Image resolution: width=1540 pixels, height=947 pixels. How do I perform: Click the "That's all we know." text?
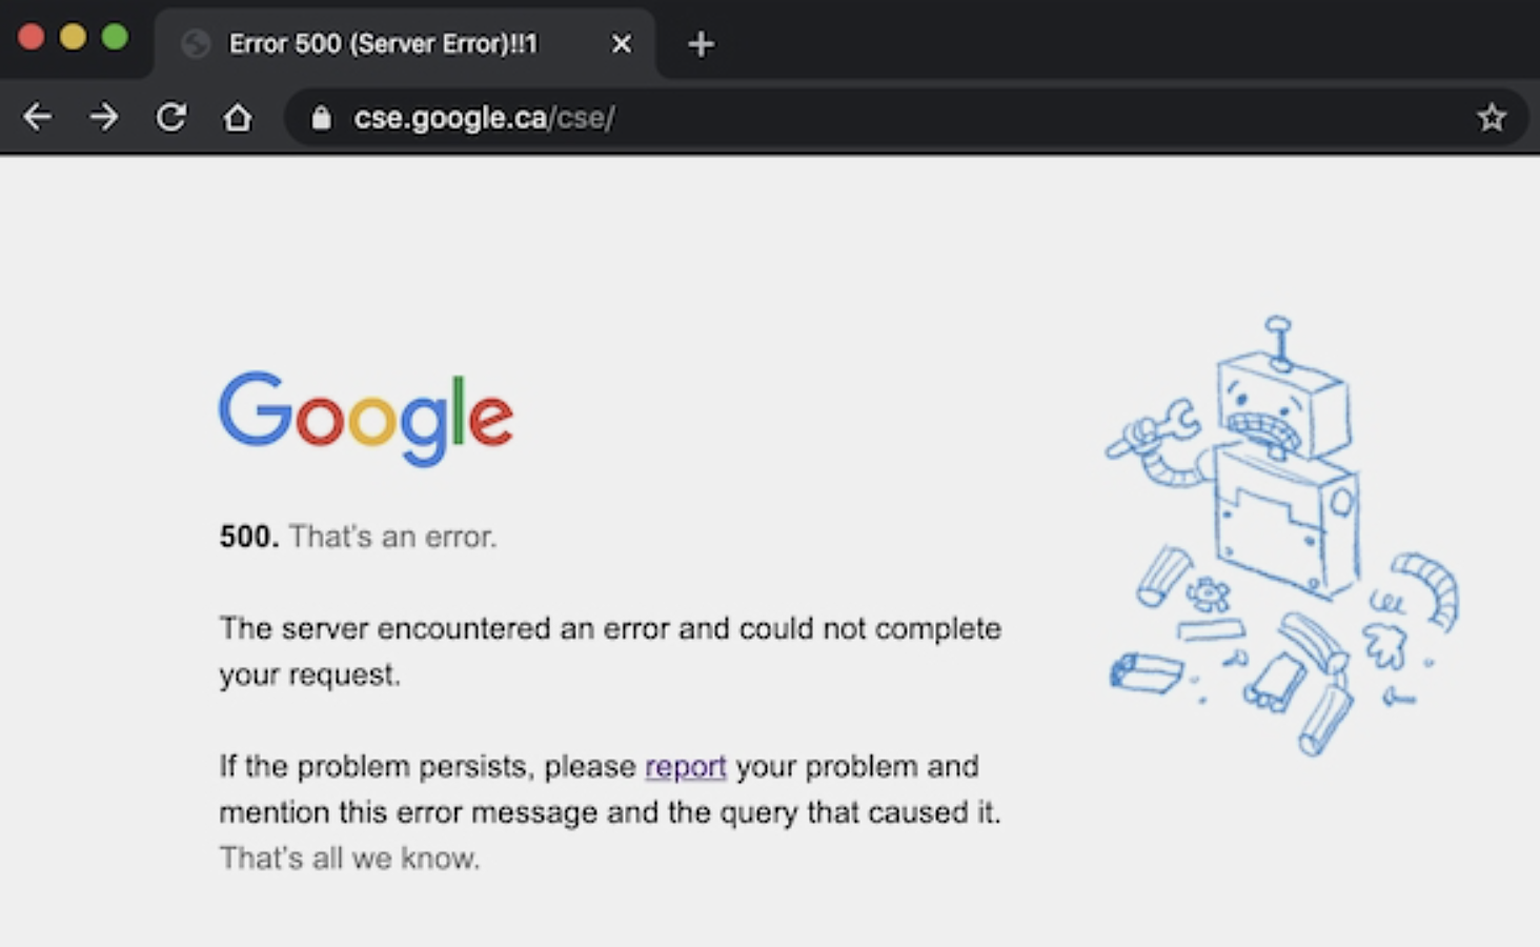[349, 858]
